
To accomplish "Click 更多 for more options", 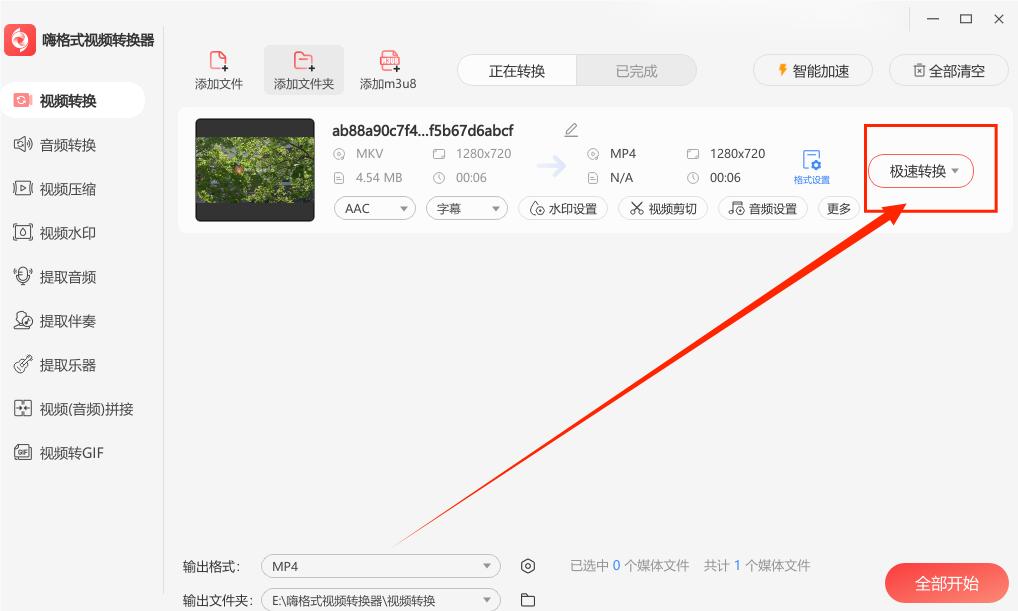I will (x=838, y=208).
